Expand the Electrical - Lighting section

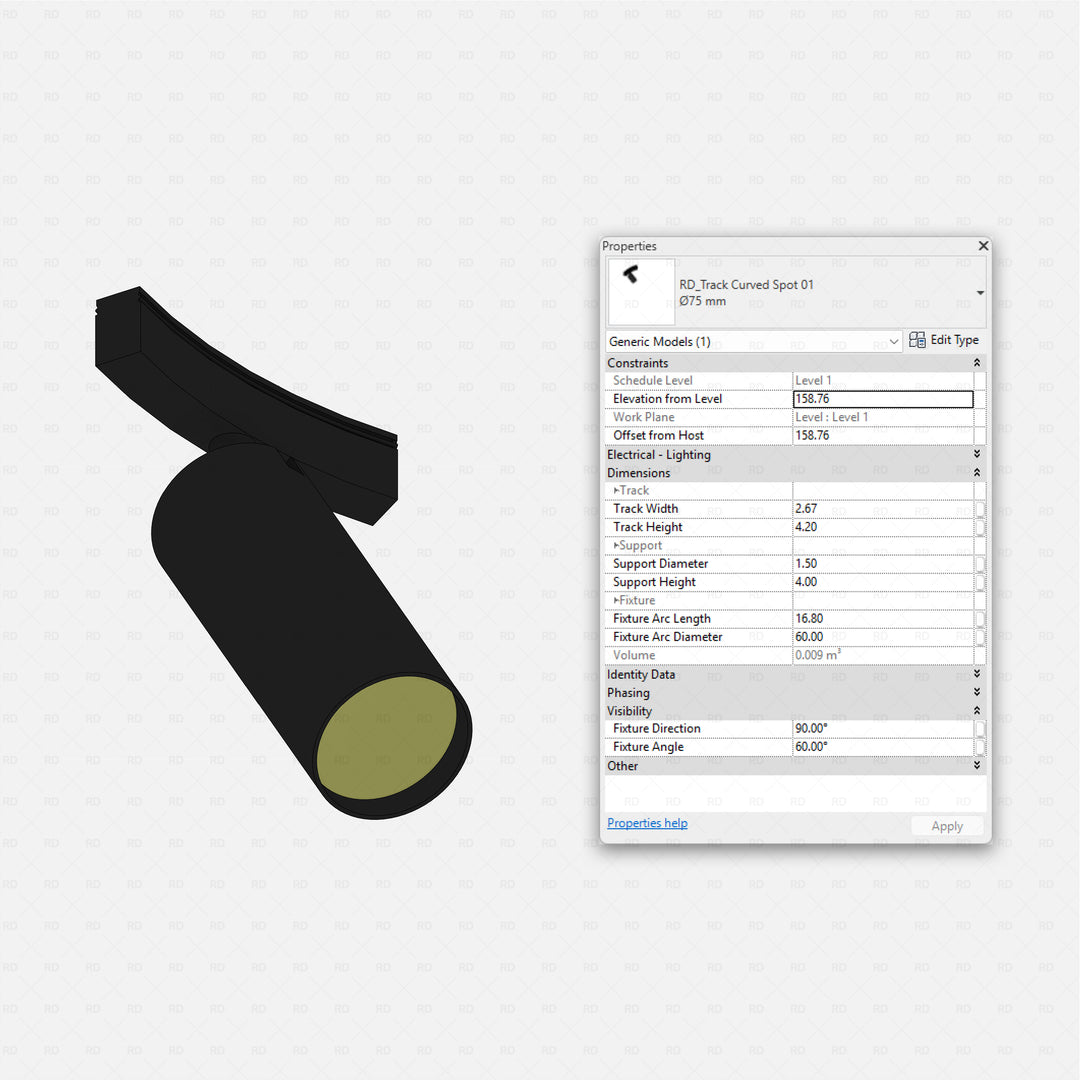pos(977,453)
